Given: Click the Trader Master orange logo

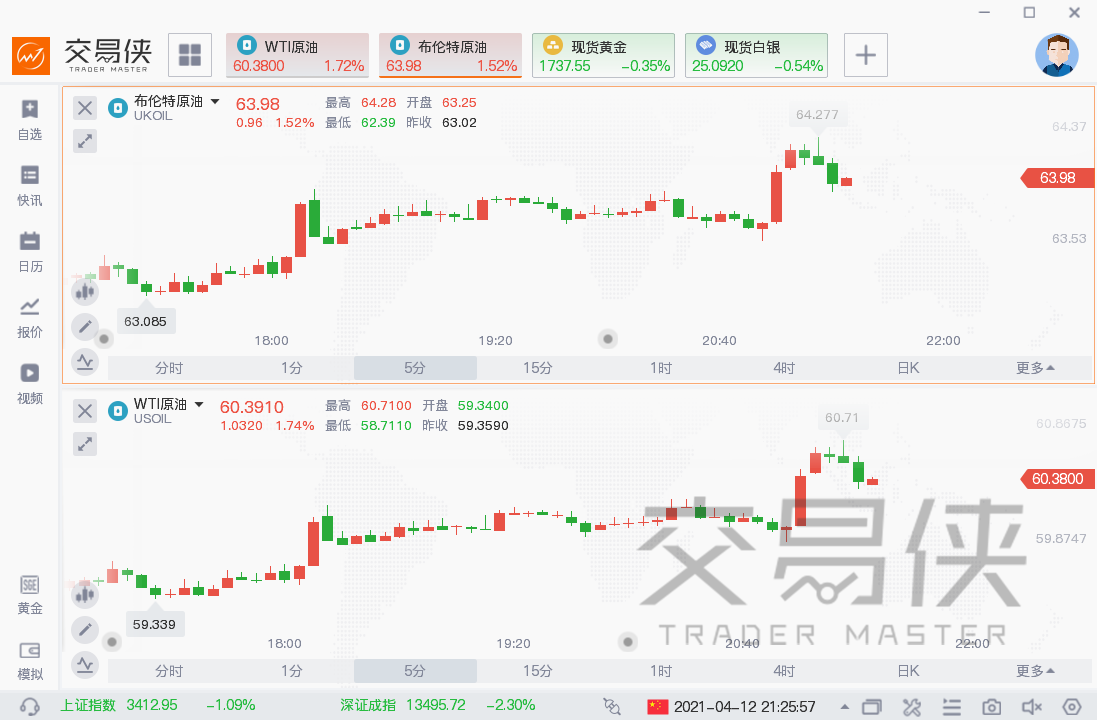Looking at the screenshot, I should tap(31, 55).
